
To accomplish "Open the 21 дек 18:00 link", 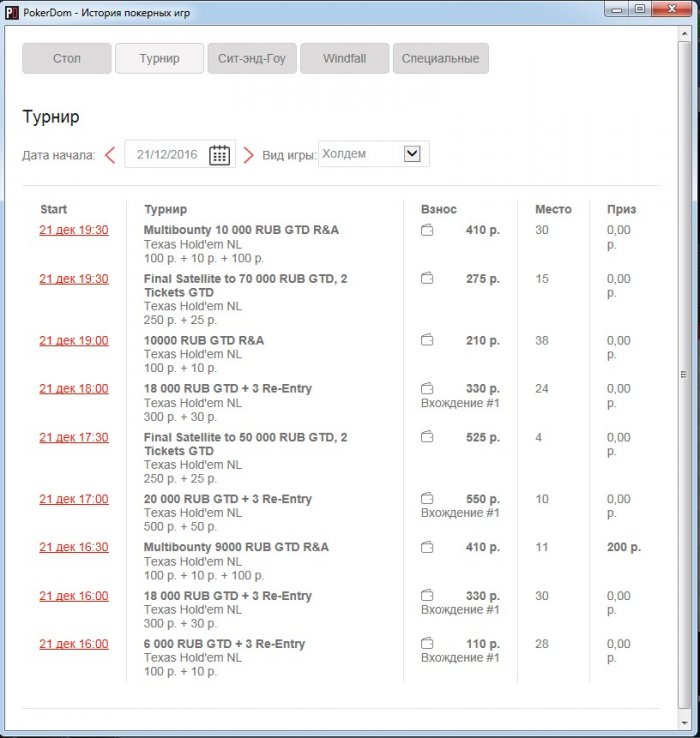I will click(x=74, y=389).
